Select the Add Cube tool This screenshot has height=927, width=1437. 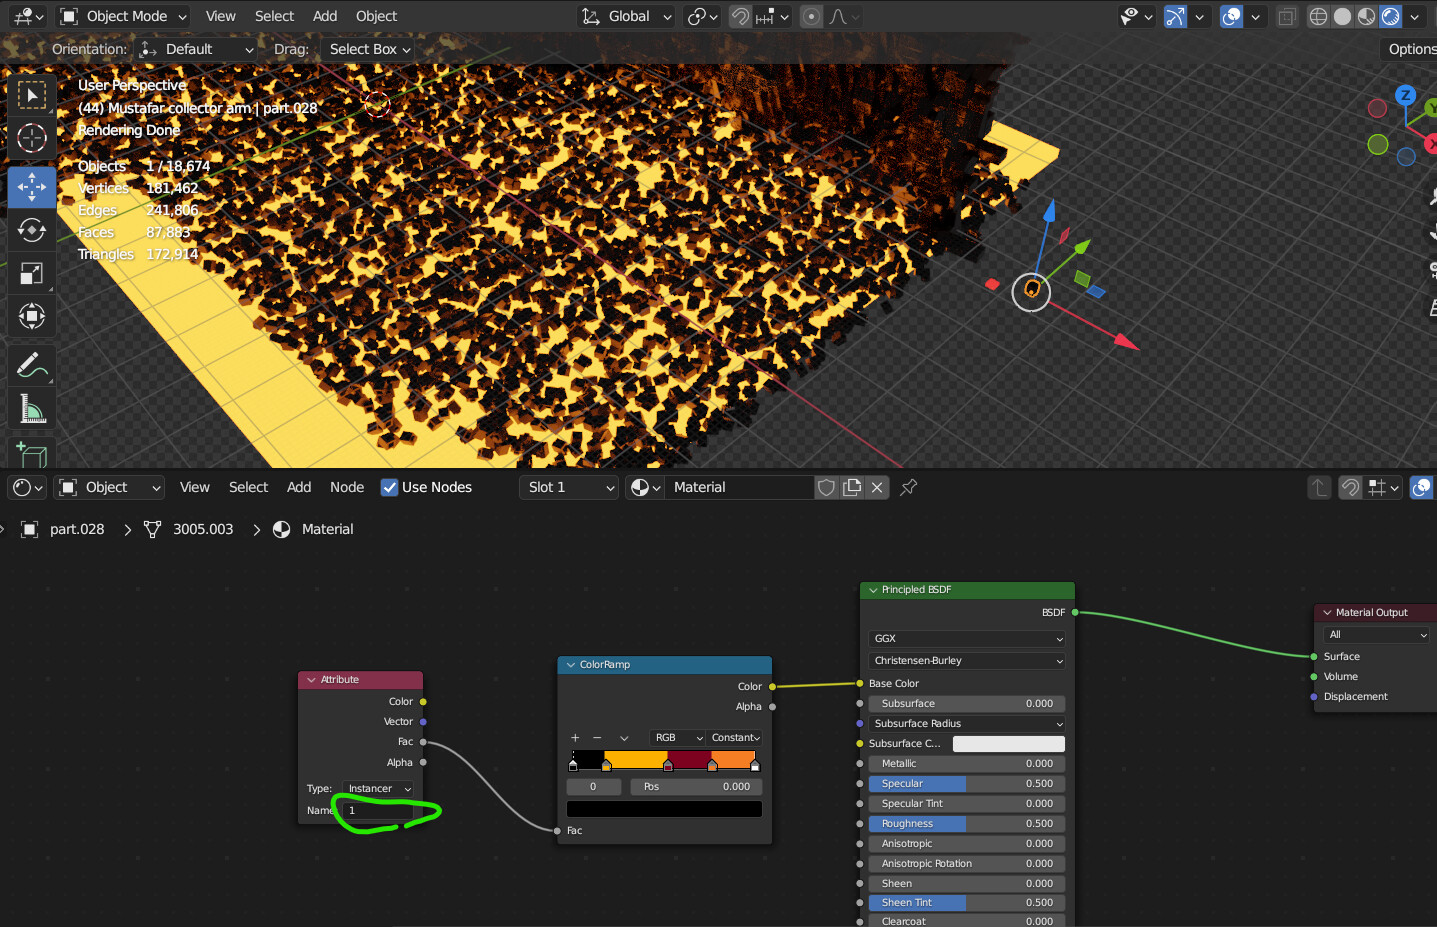31,454
